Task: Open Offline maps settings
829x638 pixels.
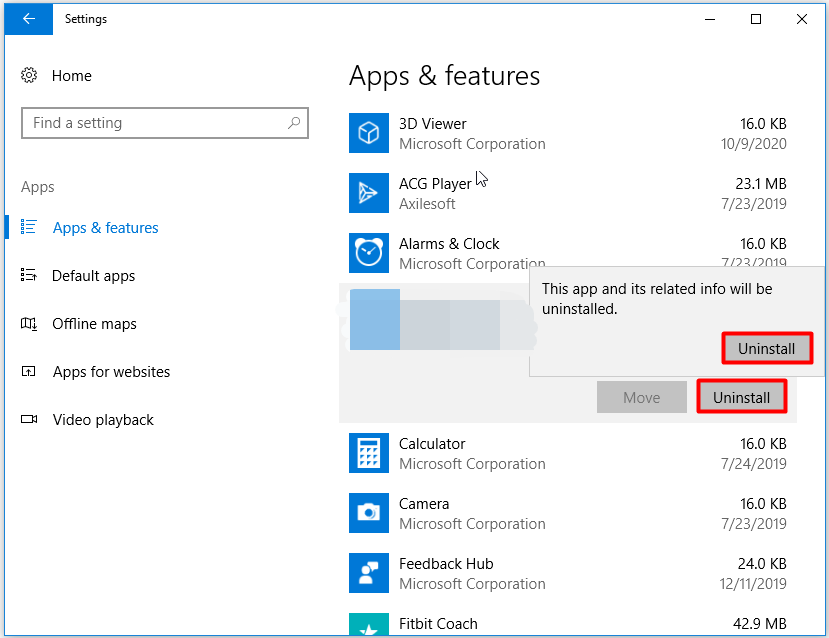Action: click(x=89, y=323)
